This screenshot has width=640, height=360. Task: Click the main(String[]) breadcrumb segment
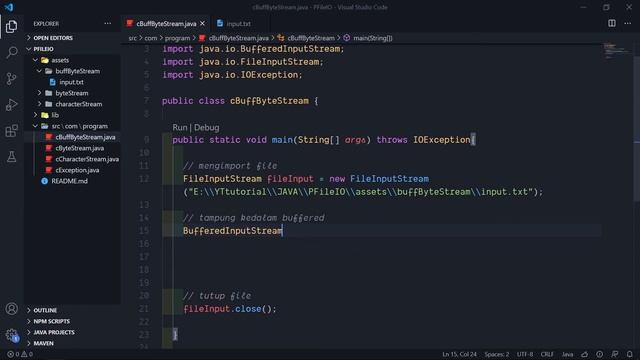(x=372, y=38)
